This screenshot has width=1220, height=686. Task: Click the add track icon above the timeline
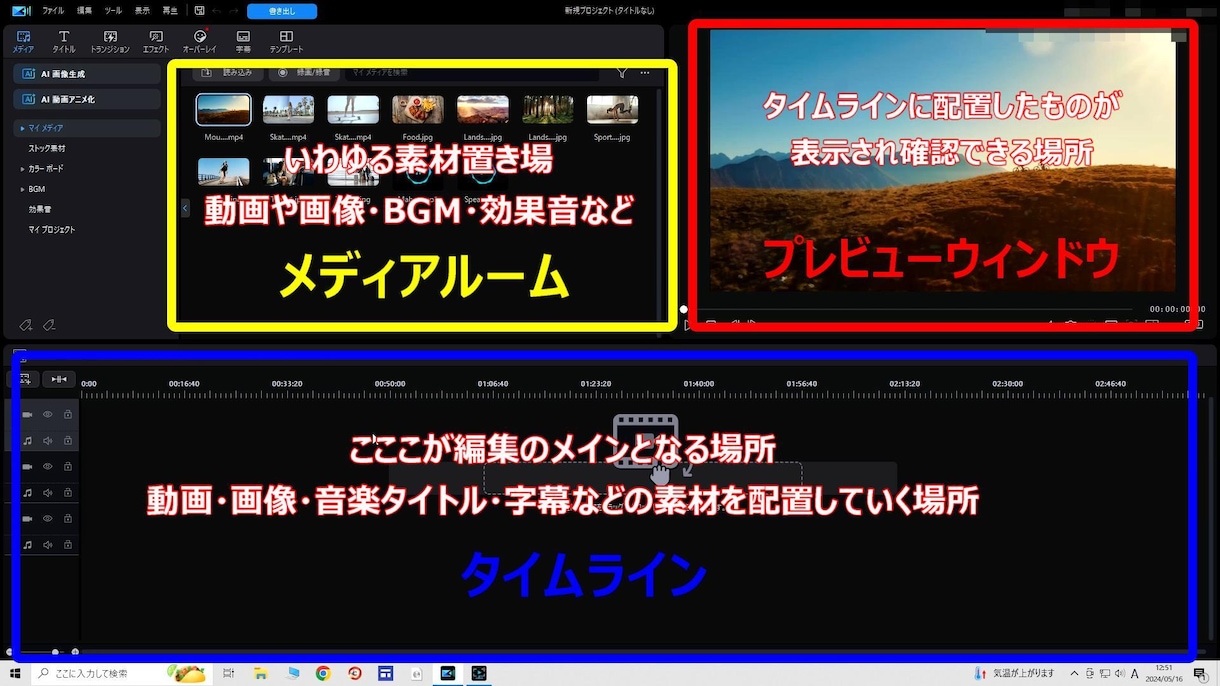(x=25, y=379)
